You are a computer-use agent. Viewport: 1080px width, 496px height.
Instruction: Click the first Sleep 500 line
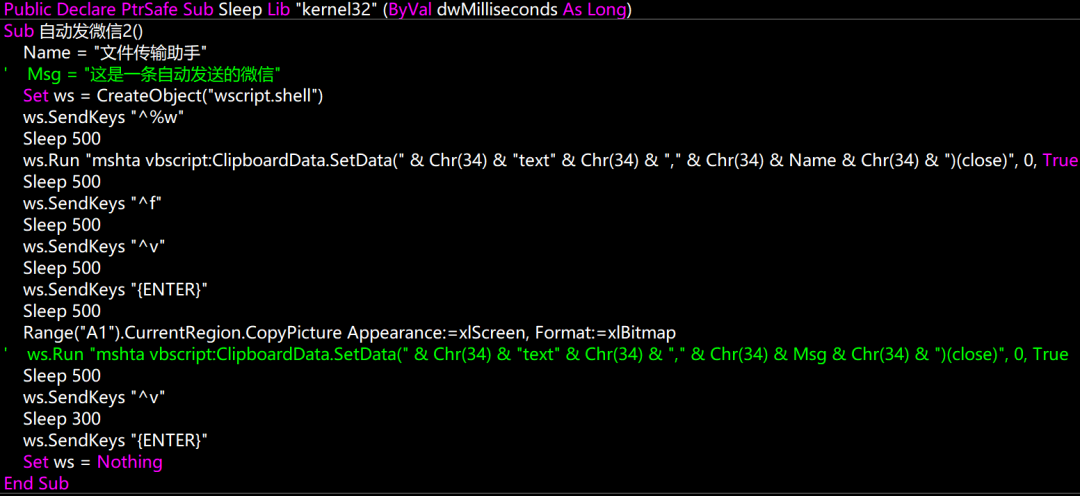tap(61, 139)
